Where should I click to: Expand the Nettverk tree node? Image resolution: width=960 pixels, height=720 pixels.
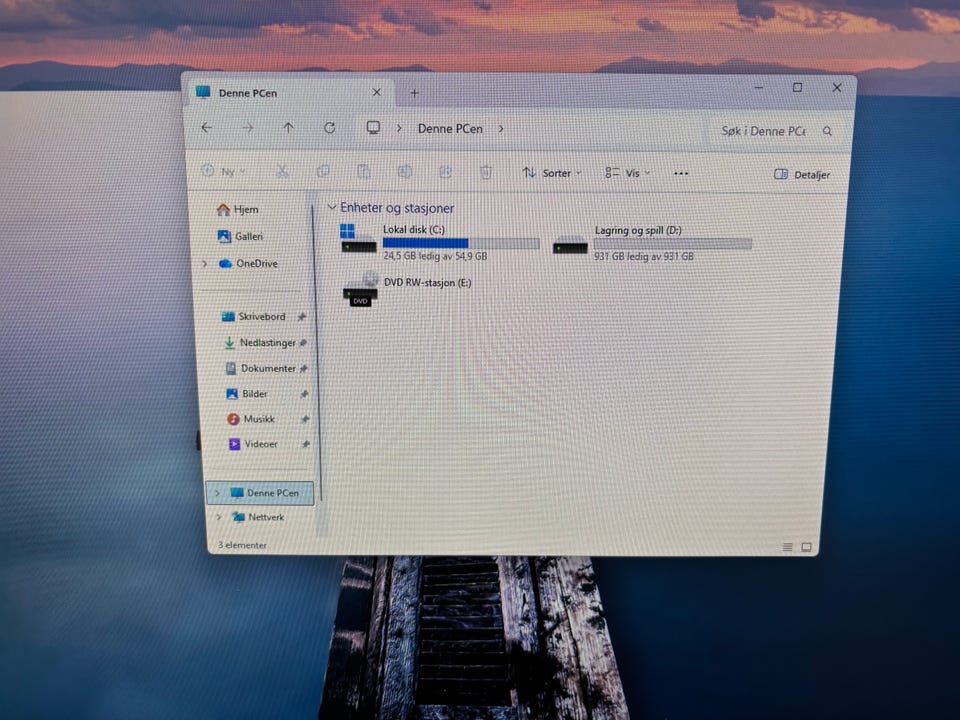pyautogui.click(x=219, y=517)
